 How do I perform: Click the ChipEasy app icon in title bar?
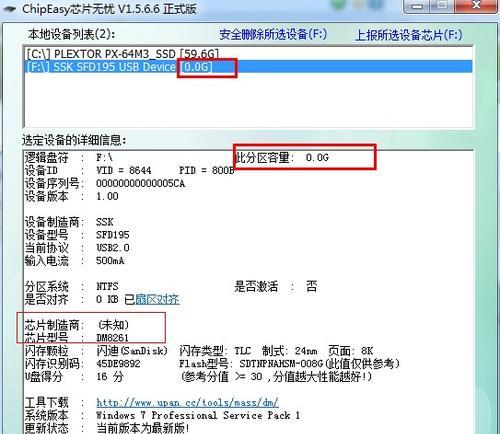tap(9, 9)
